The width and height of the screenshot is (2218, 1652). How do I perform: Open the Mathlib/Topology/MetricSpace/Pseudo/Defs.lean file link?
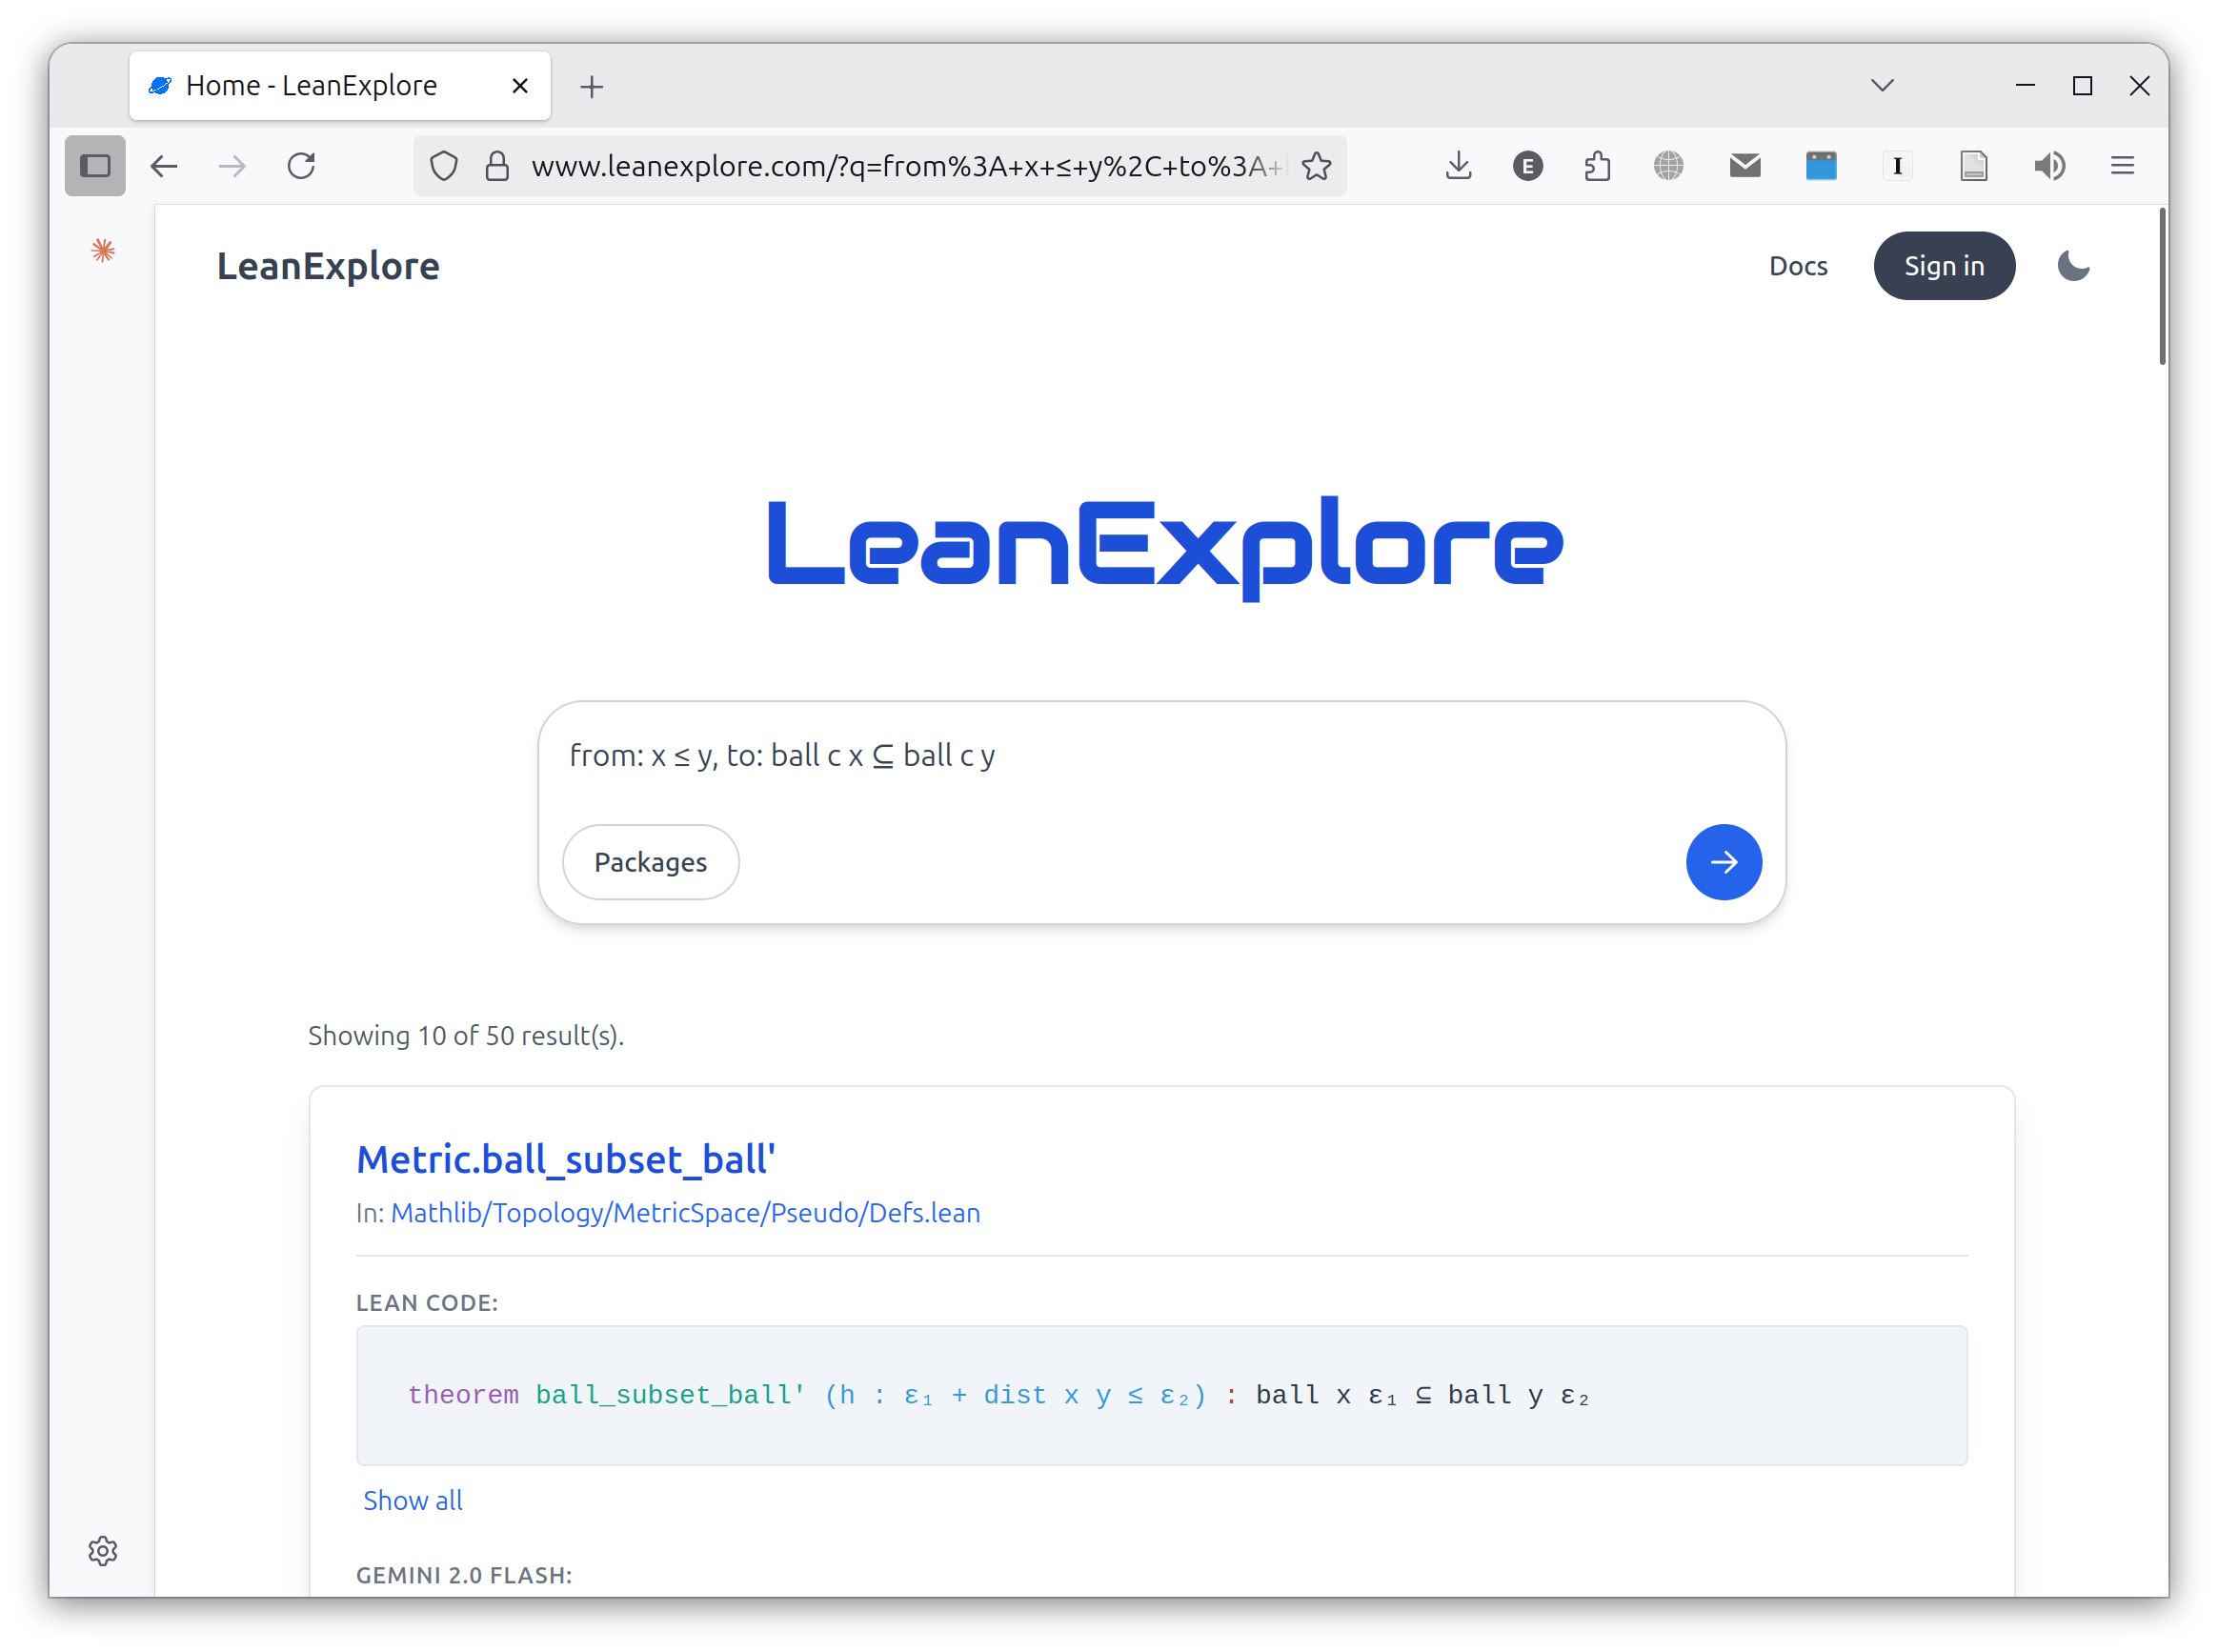click(685, 1213)
